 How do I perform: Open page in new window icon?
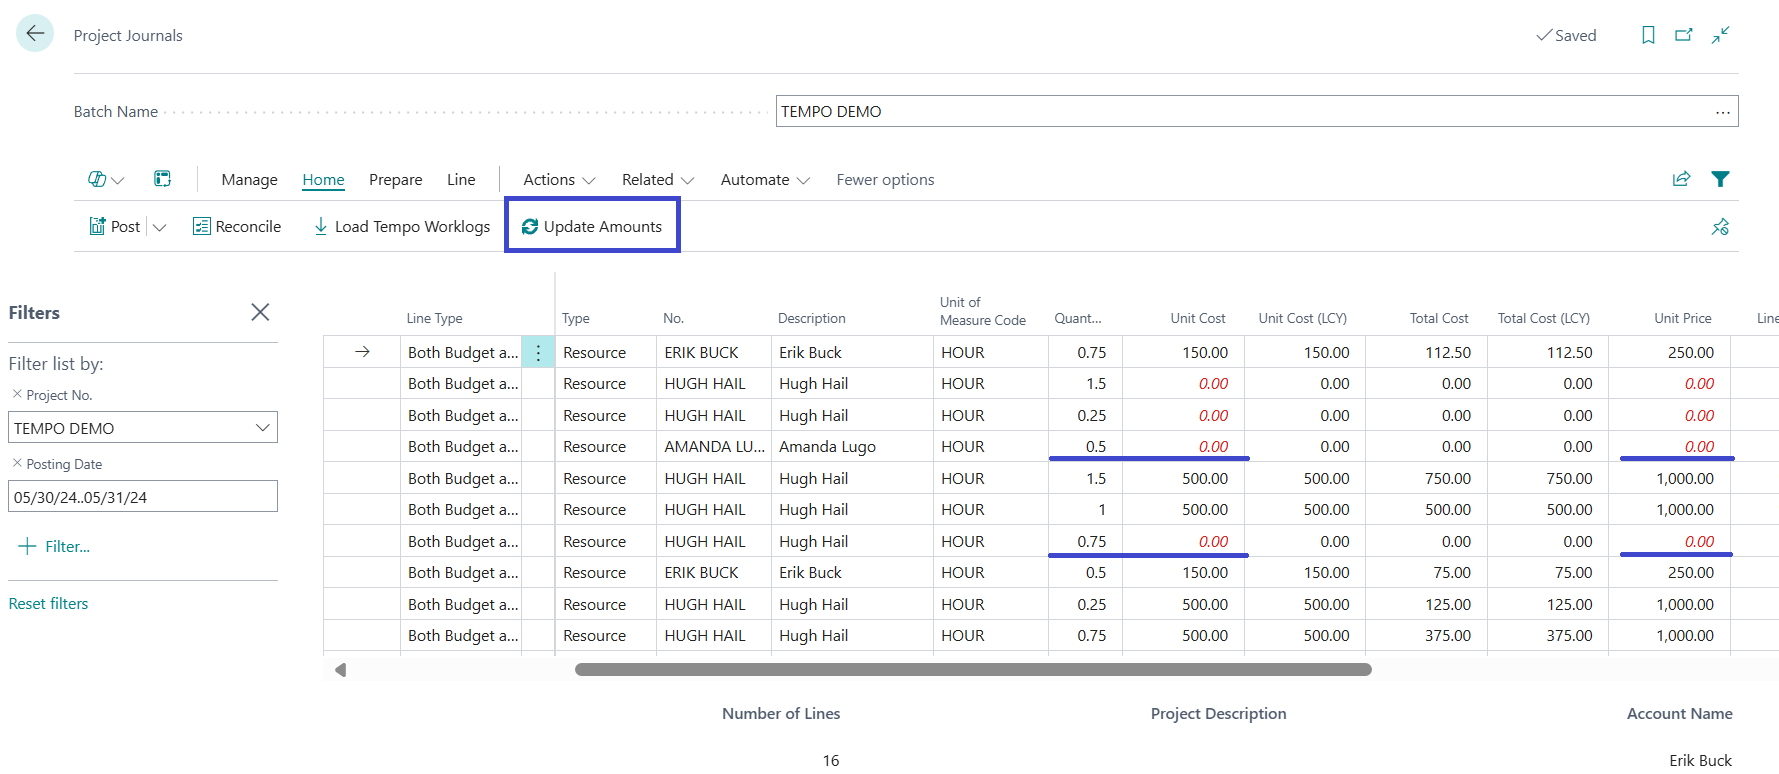pos(1684,35)
